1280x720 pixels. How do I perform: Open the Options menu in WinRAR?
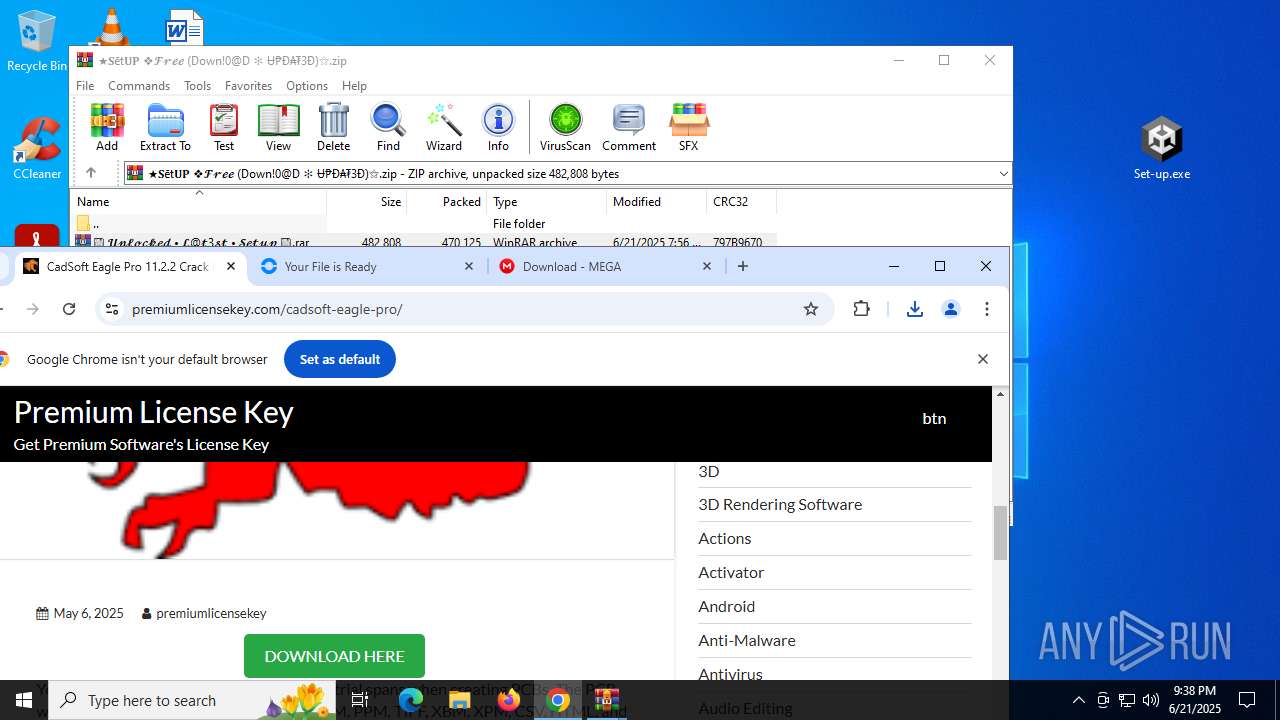click(x=307, y=86)
